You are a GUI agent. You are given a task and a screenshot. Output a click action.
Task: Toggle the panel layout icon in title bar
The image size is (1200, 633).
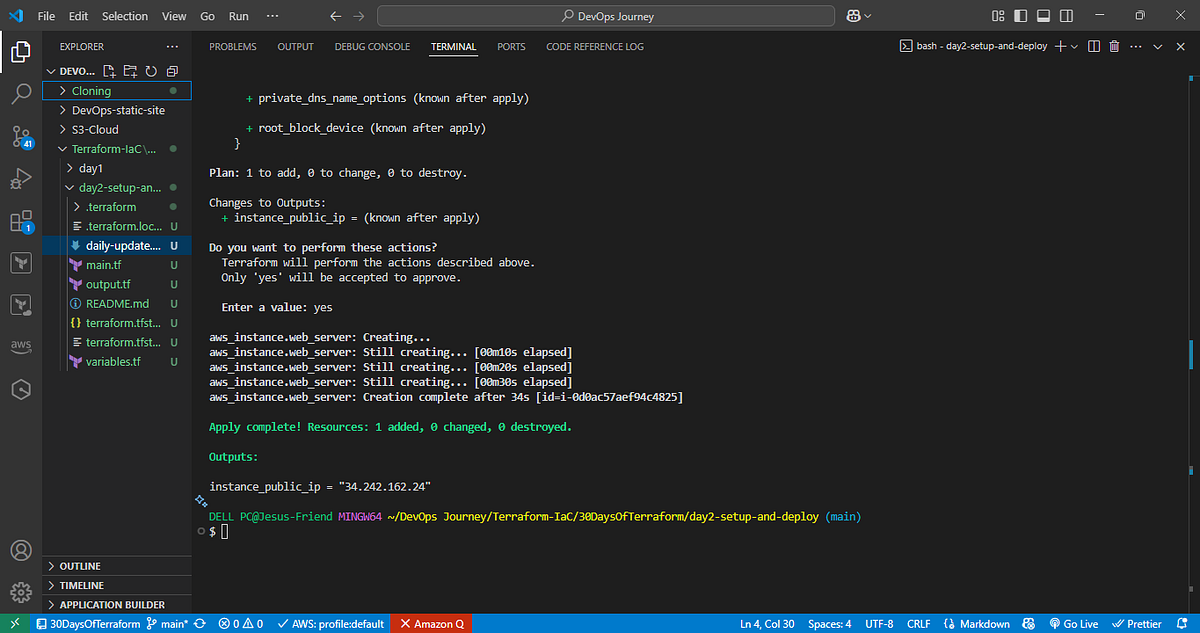pos(1043,16)
